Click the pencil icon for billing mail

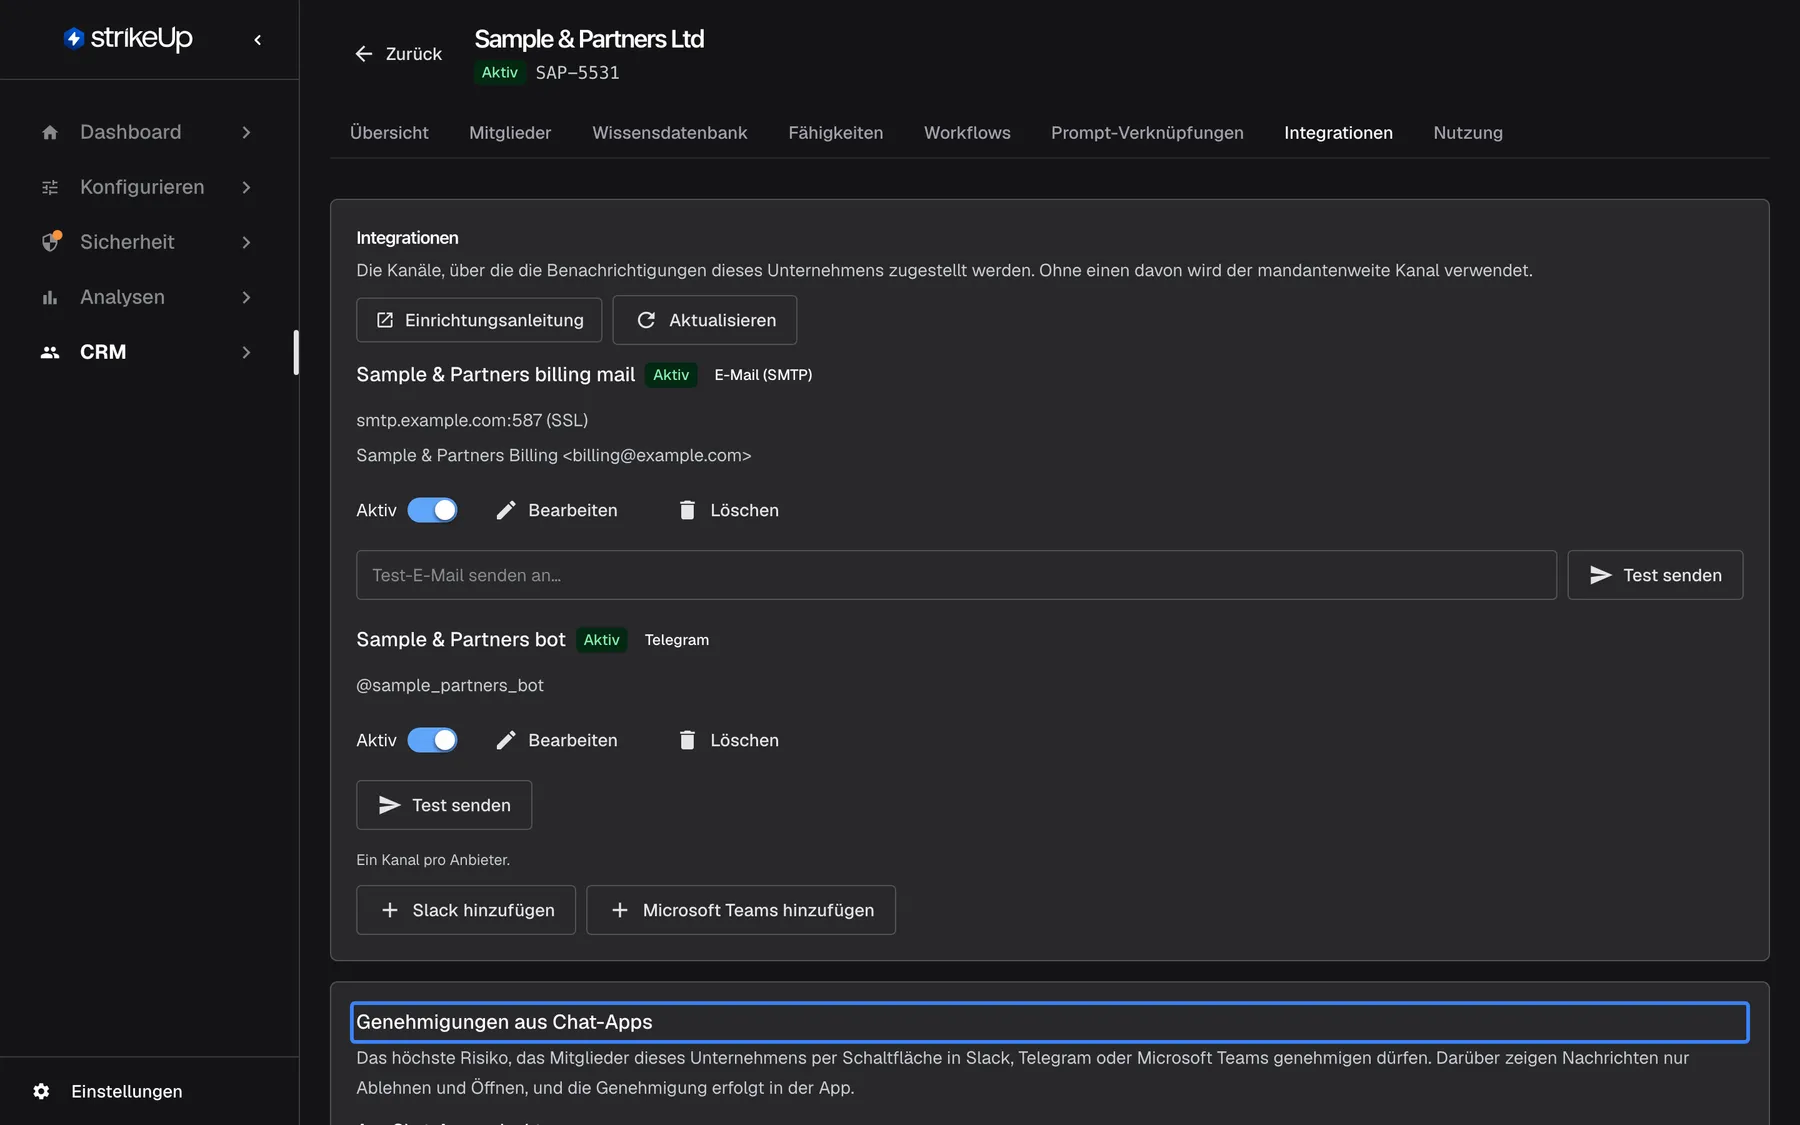pos(506,510)
